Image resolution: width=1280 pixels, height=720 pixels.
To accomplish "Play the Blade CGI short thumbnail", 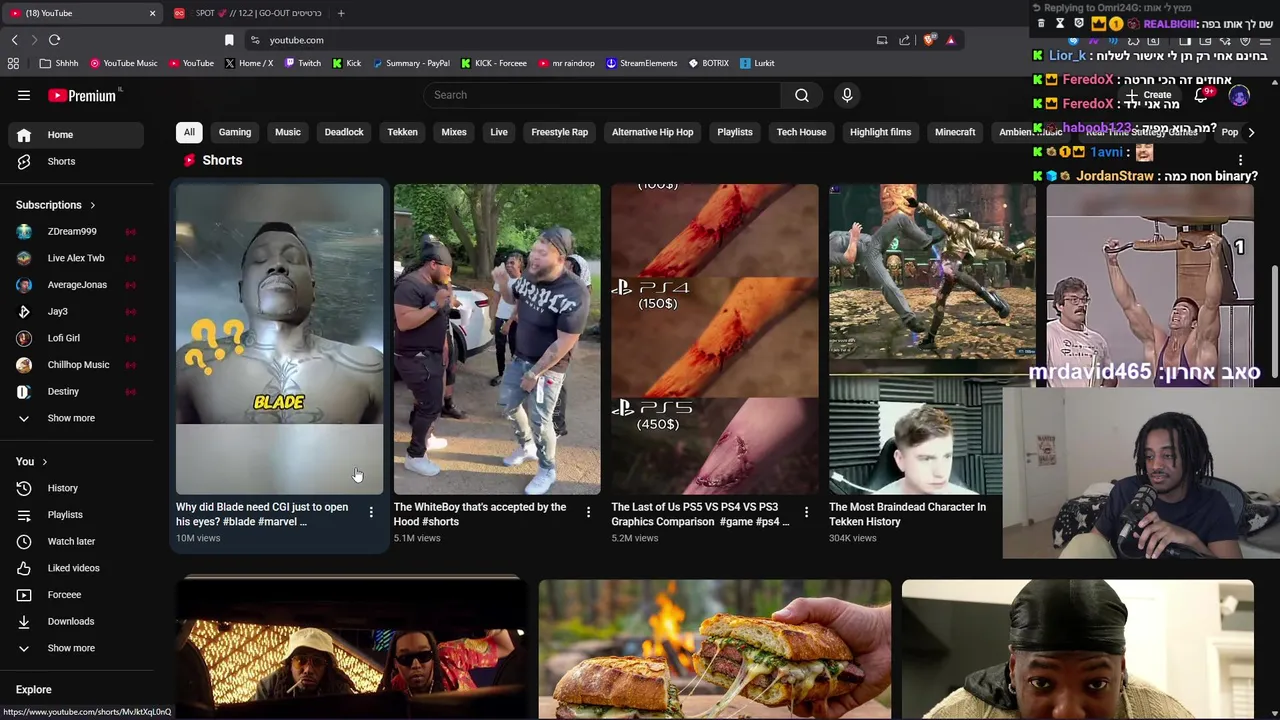I will (279, 339).
